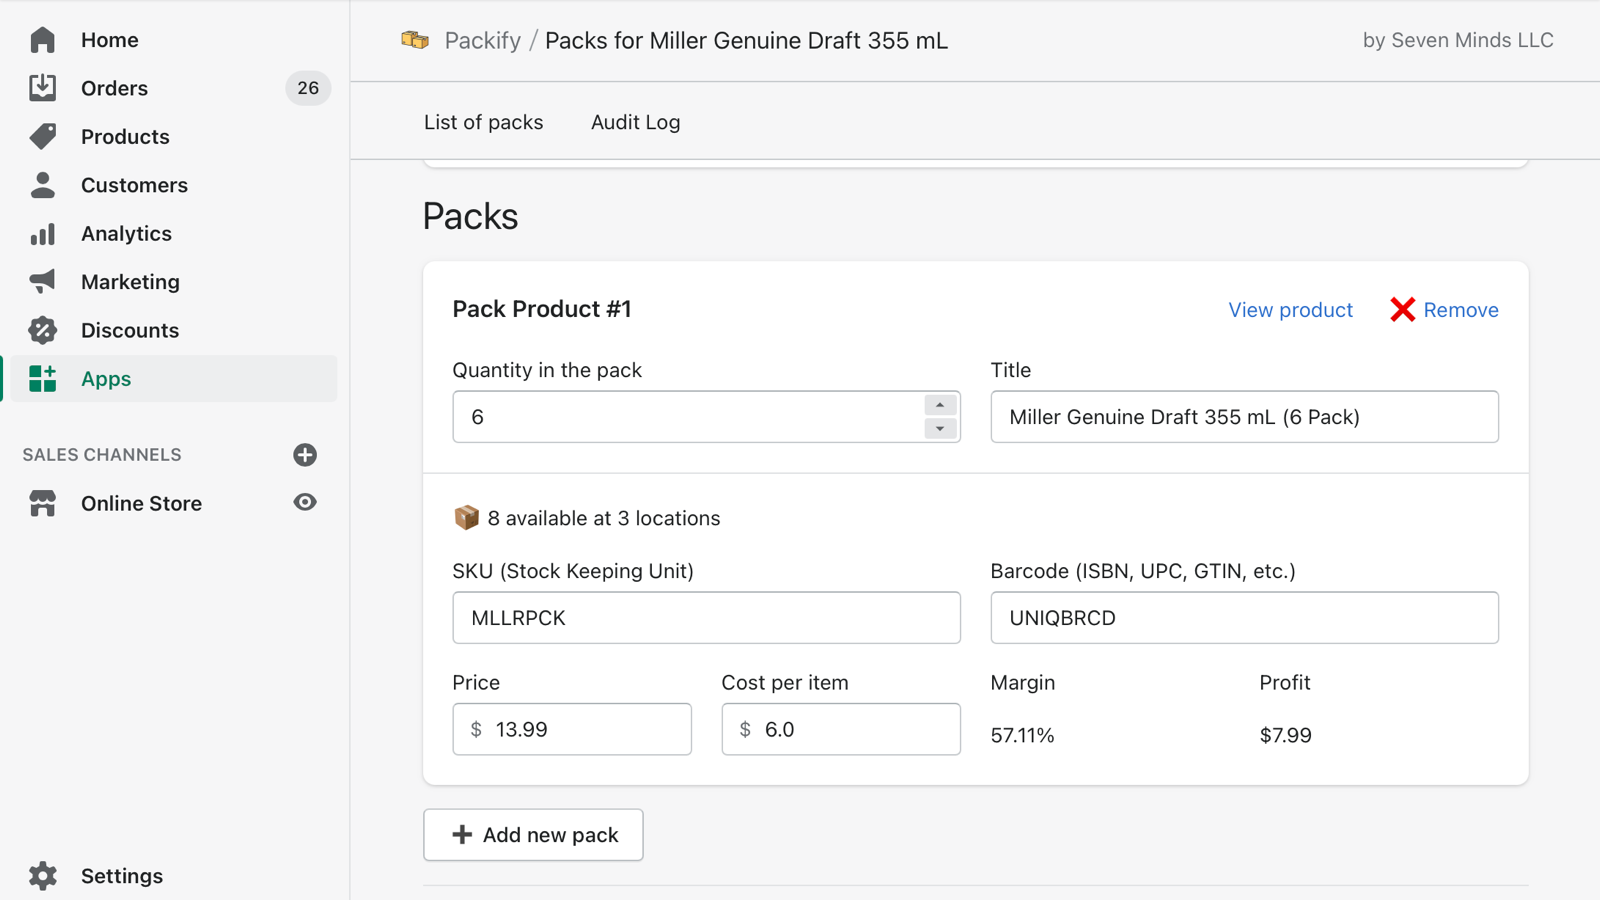Toggle the Online Store eye preview icon

(305, 503)
